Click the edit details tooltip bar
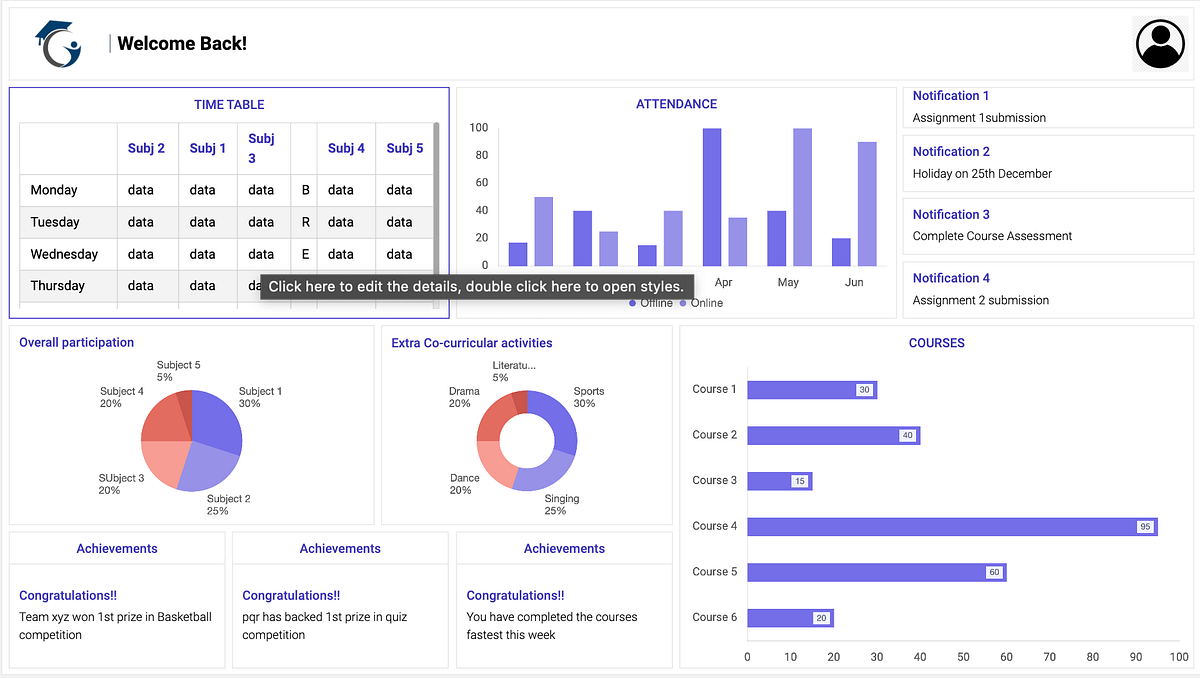The width and height of the screenshot is (1200, 678). pyautogui.click(x=477, y=286)
